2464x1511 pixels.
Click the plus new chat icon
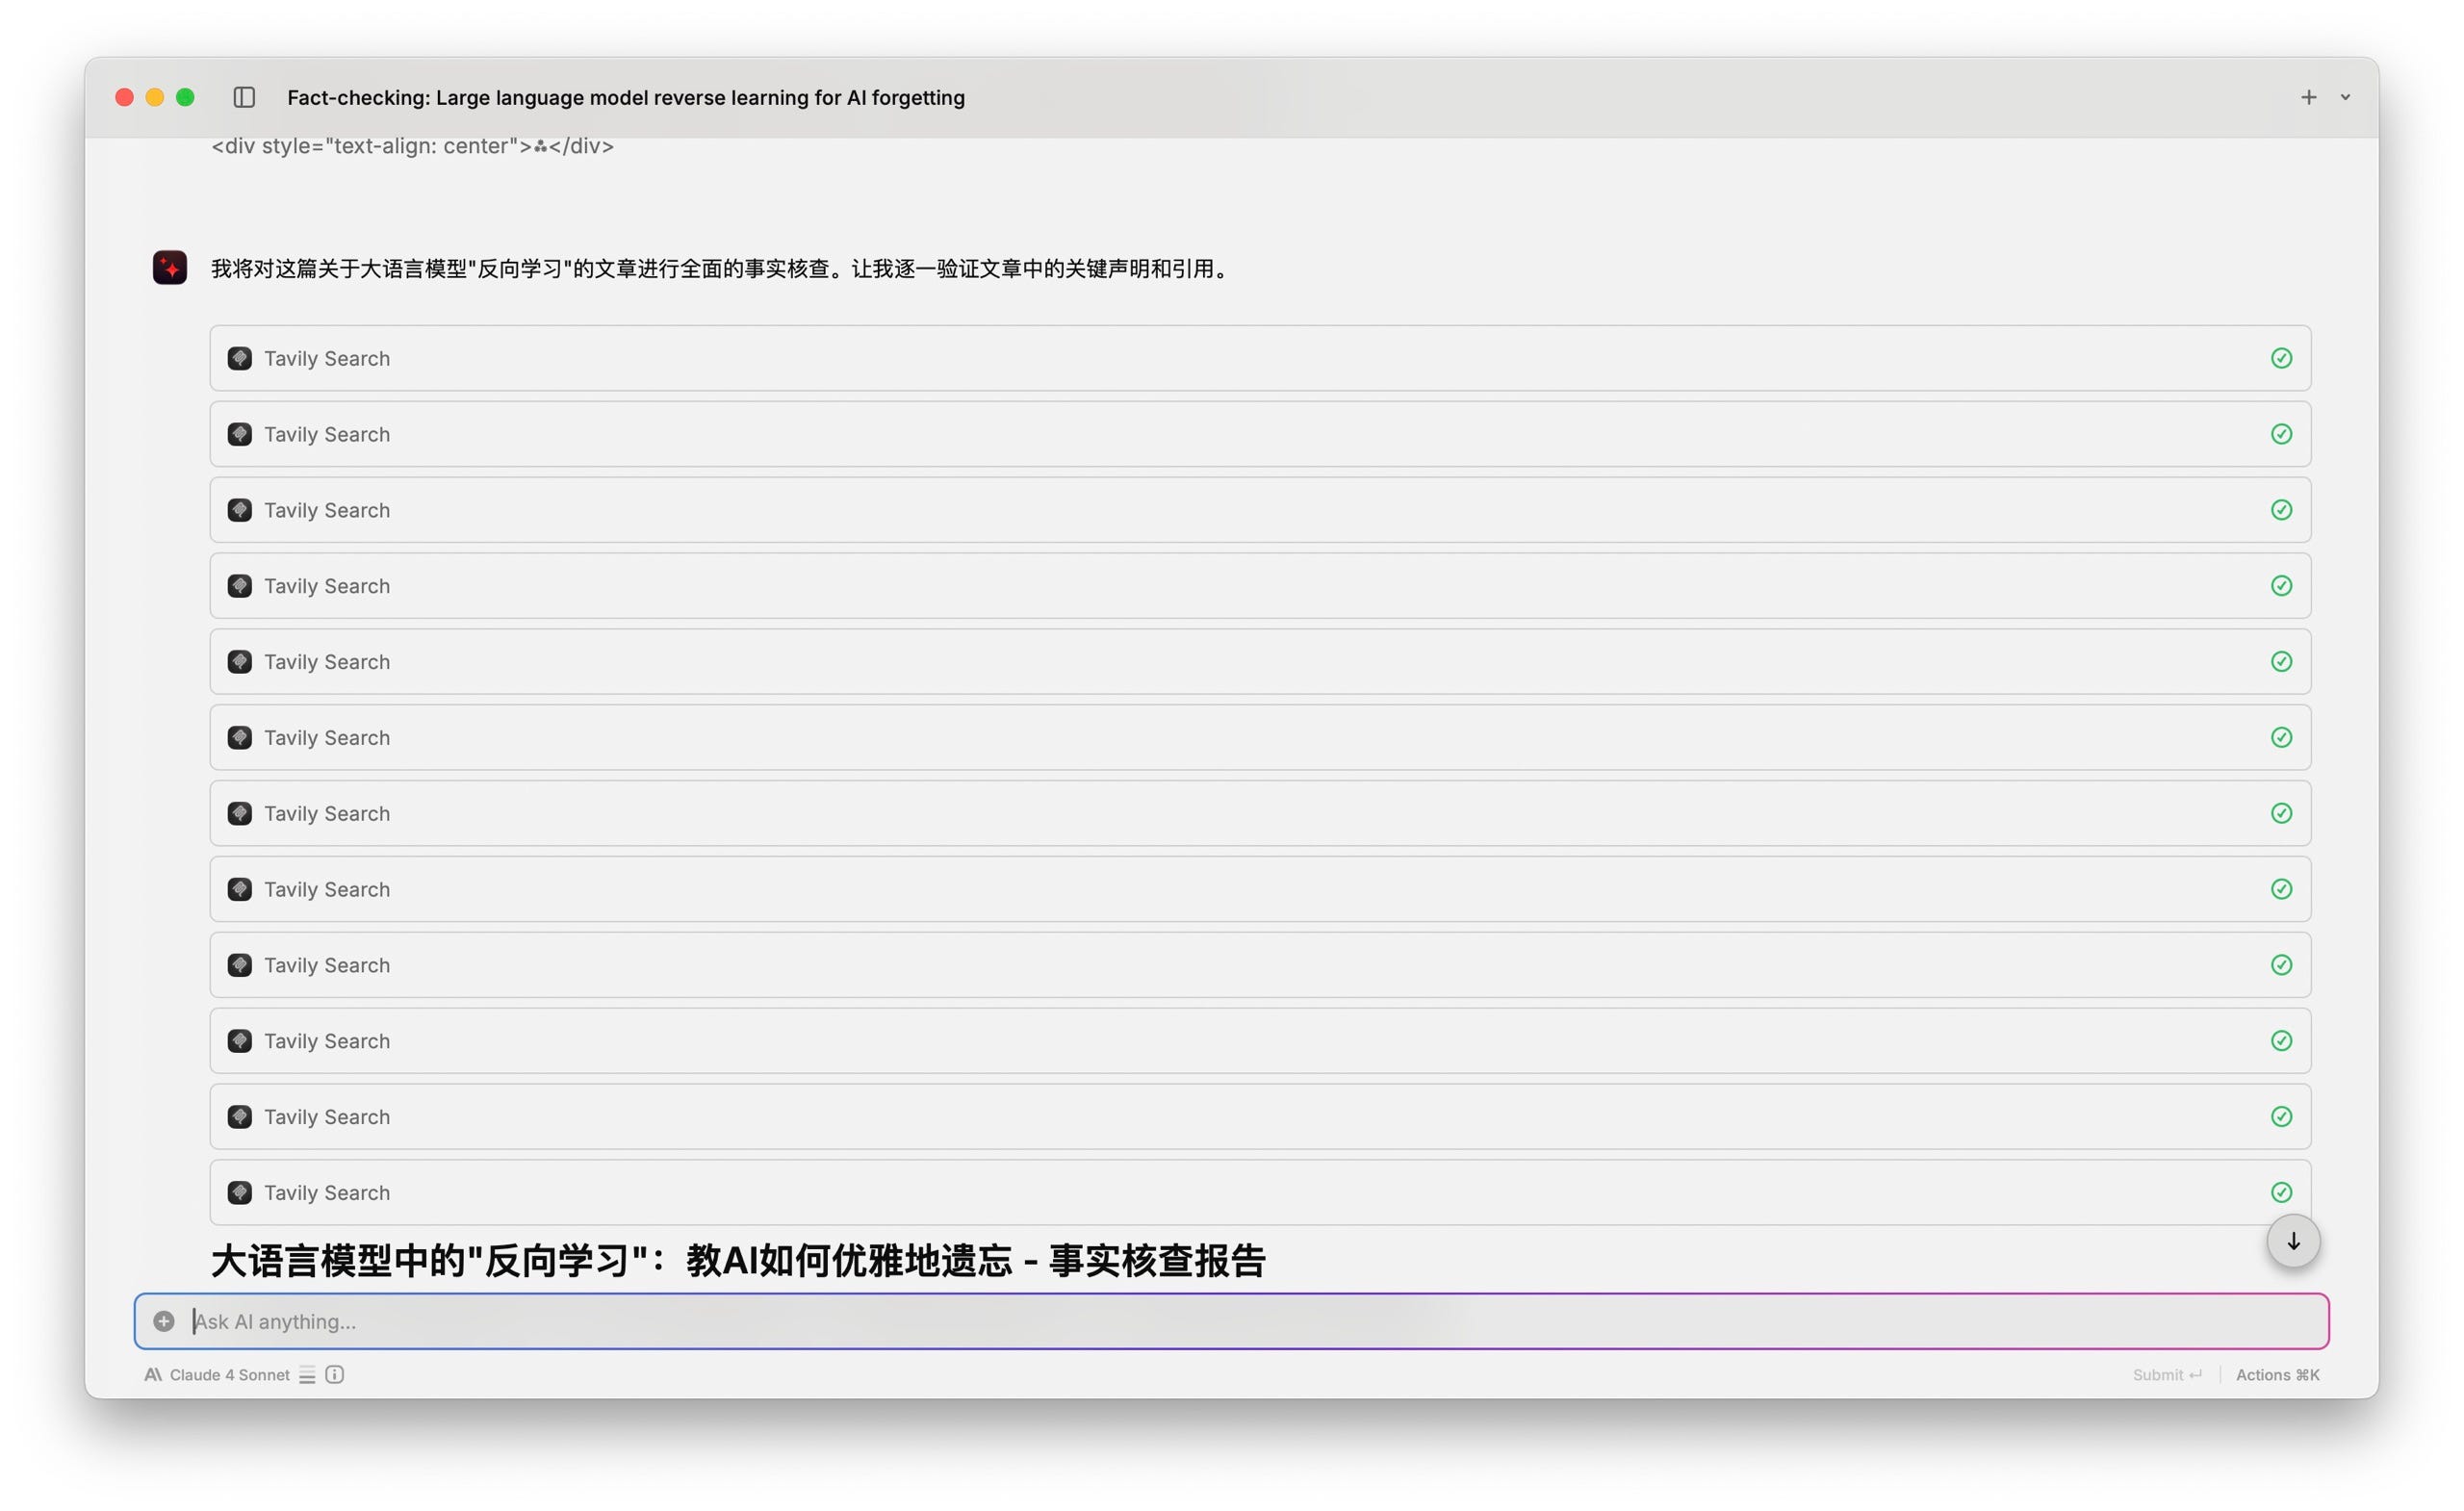2308,97
